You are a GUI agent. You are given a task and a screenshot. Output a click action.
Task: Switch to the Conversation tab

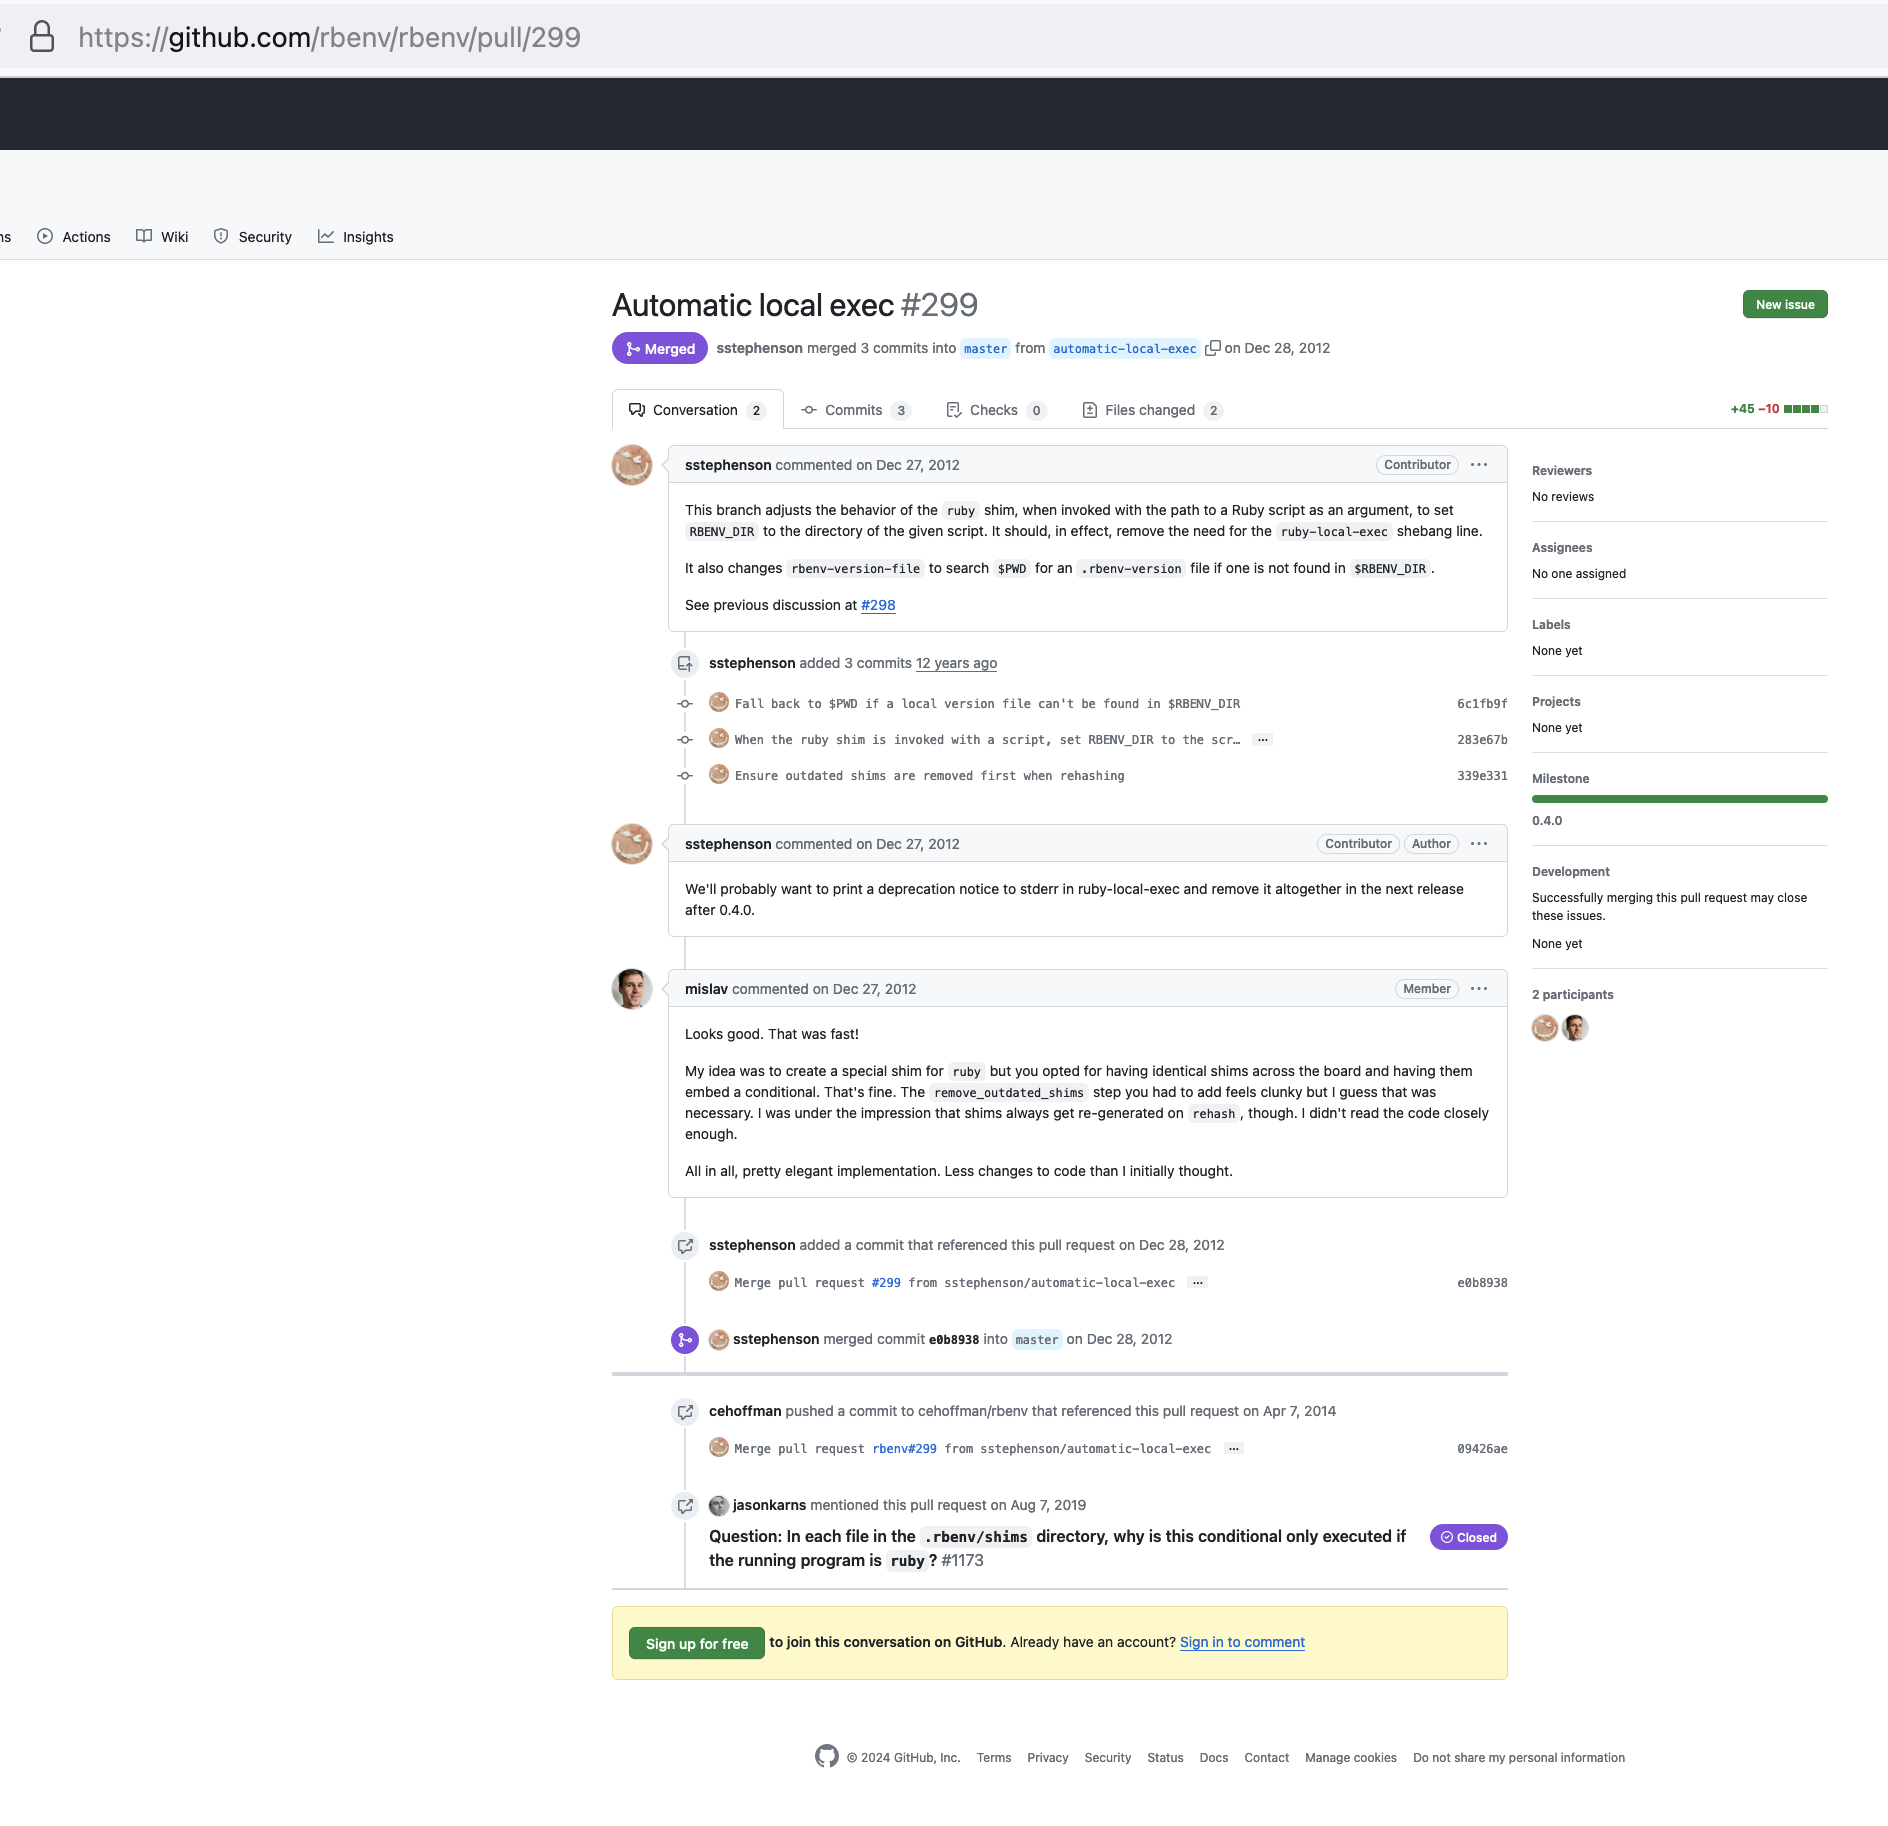(697, 410)
